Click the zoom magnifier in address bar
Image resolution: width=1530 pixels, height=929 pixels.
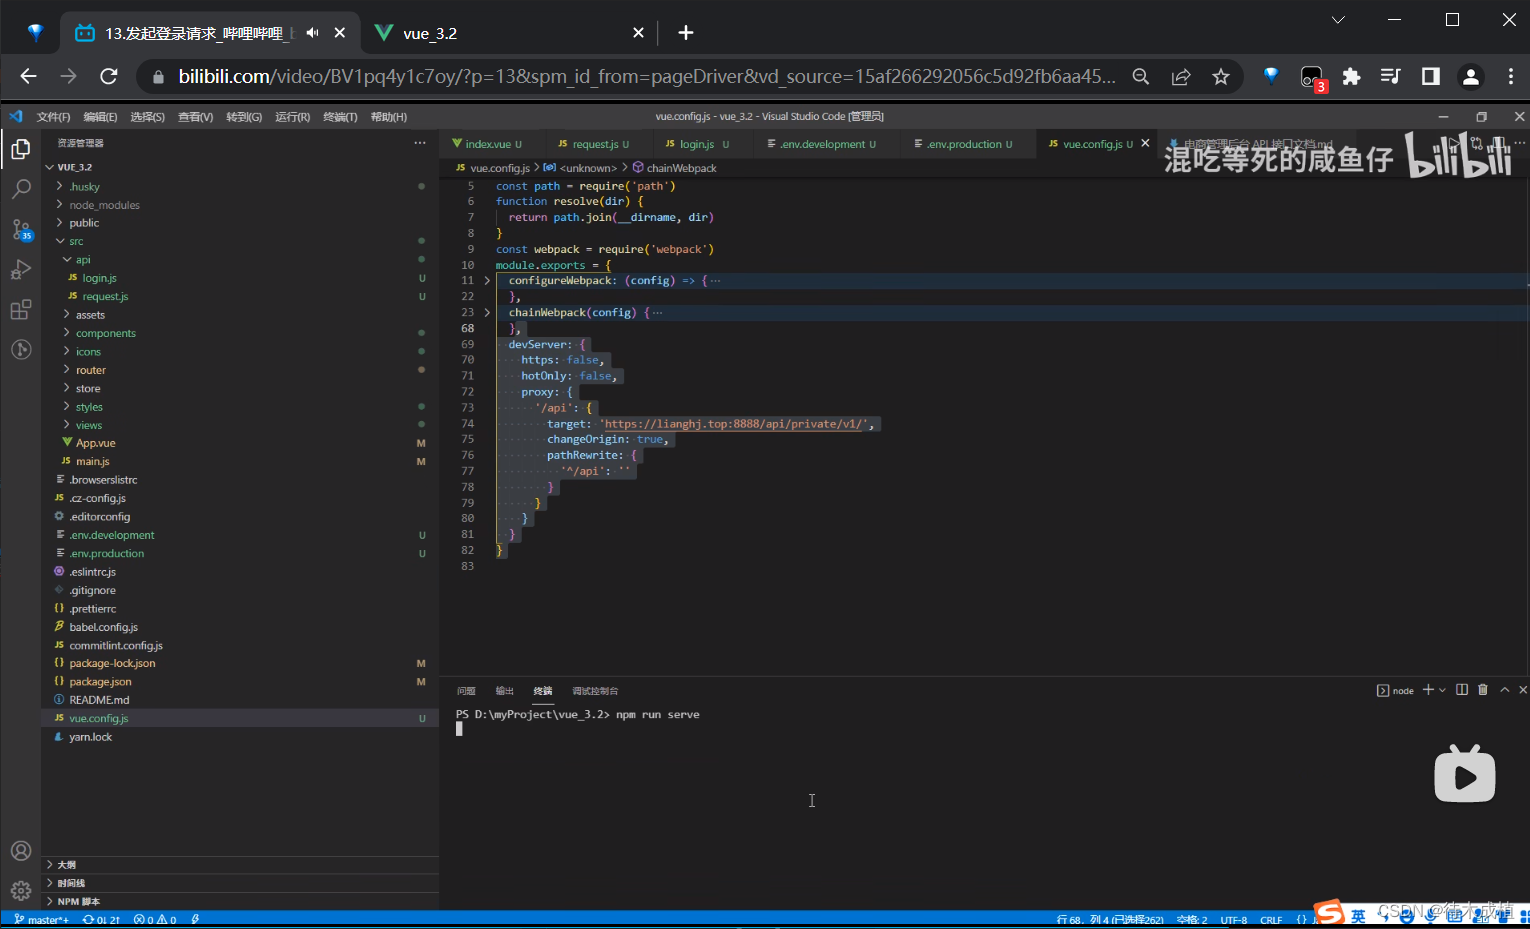[1140, 76]
